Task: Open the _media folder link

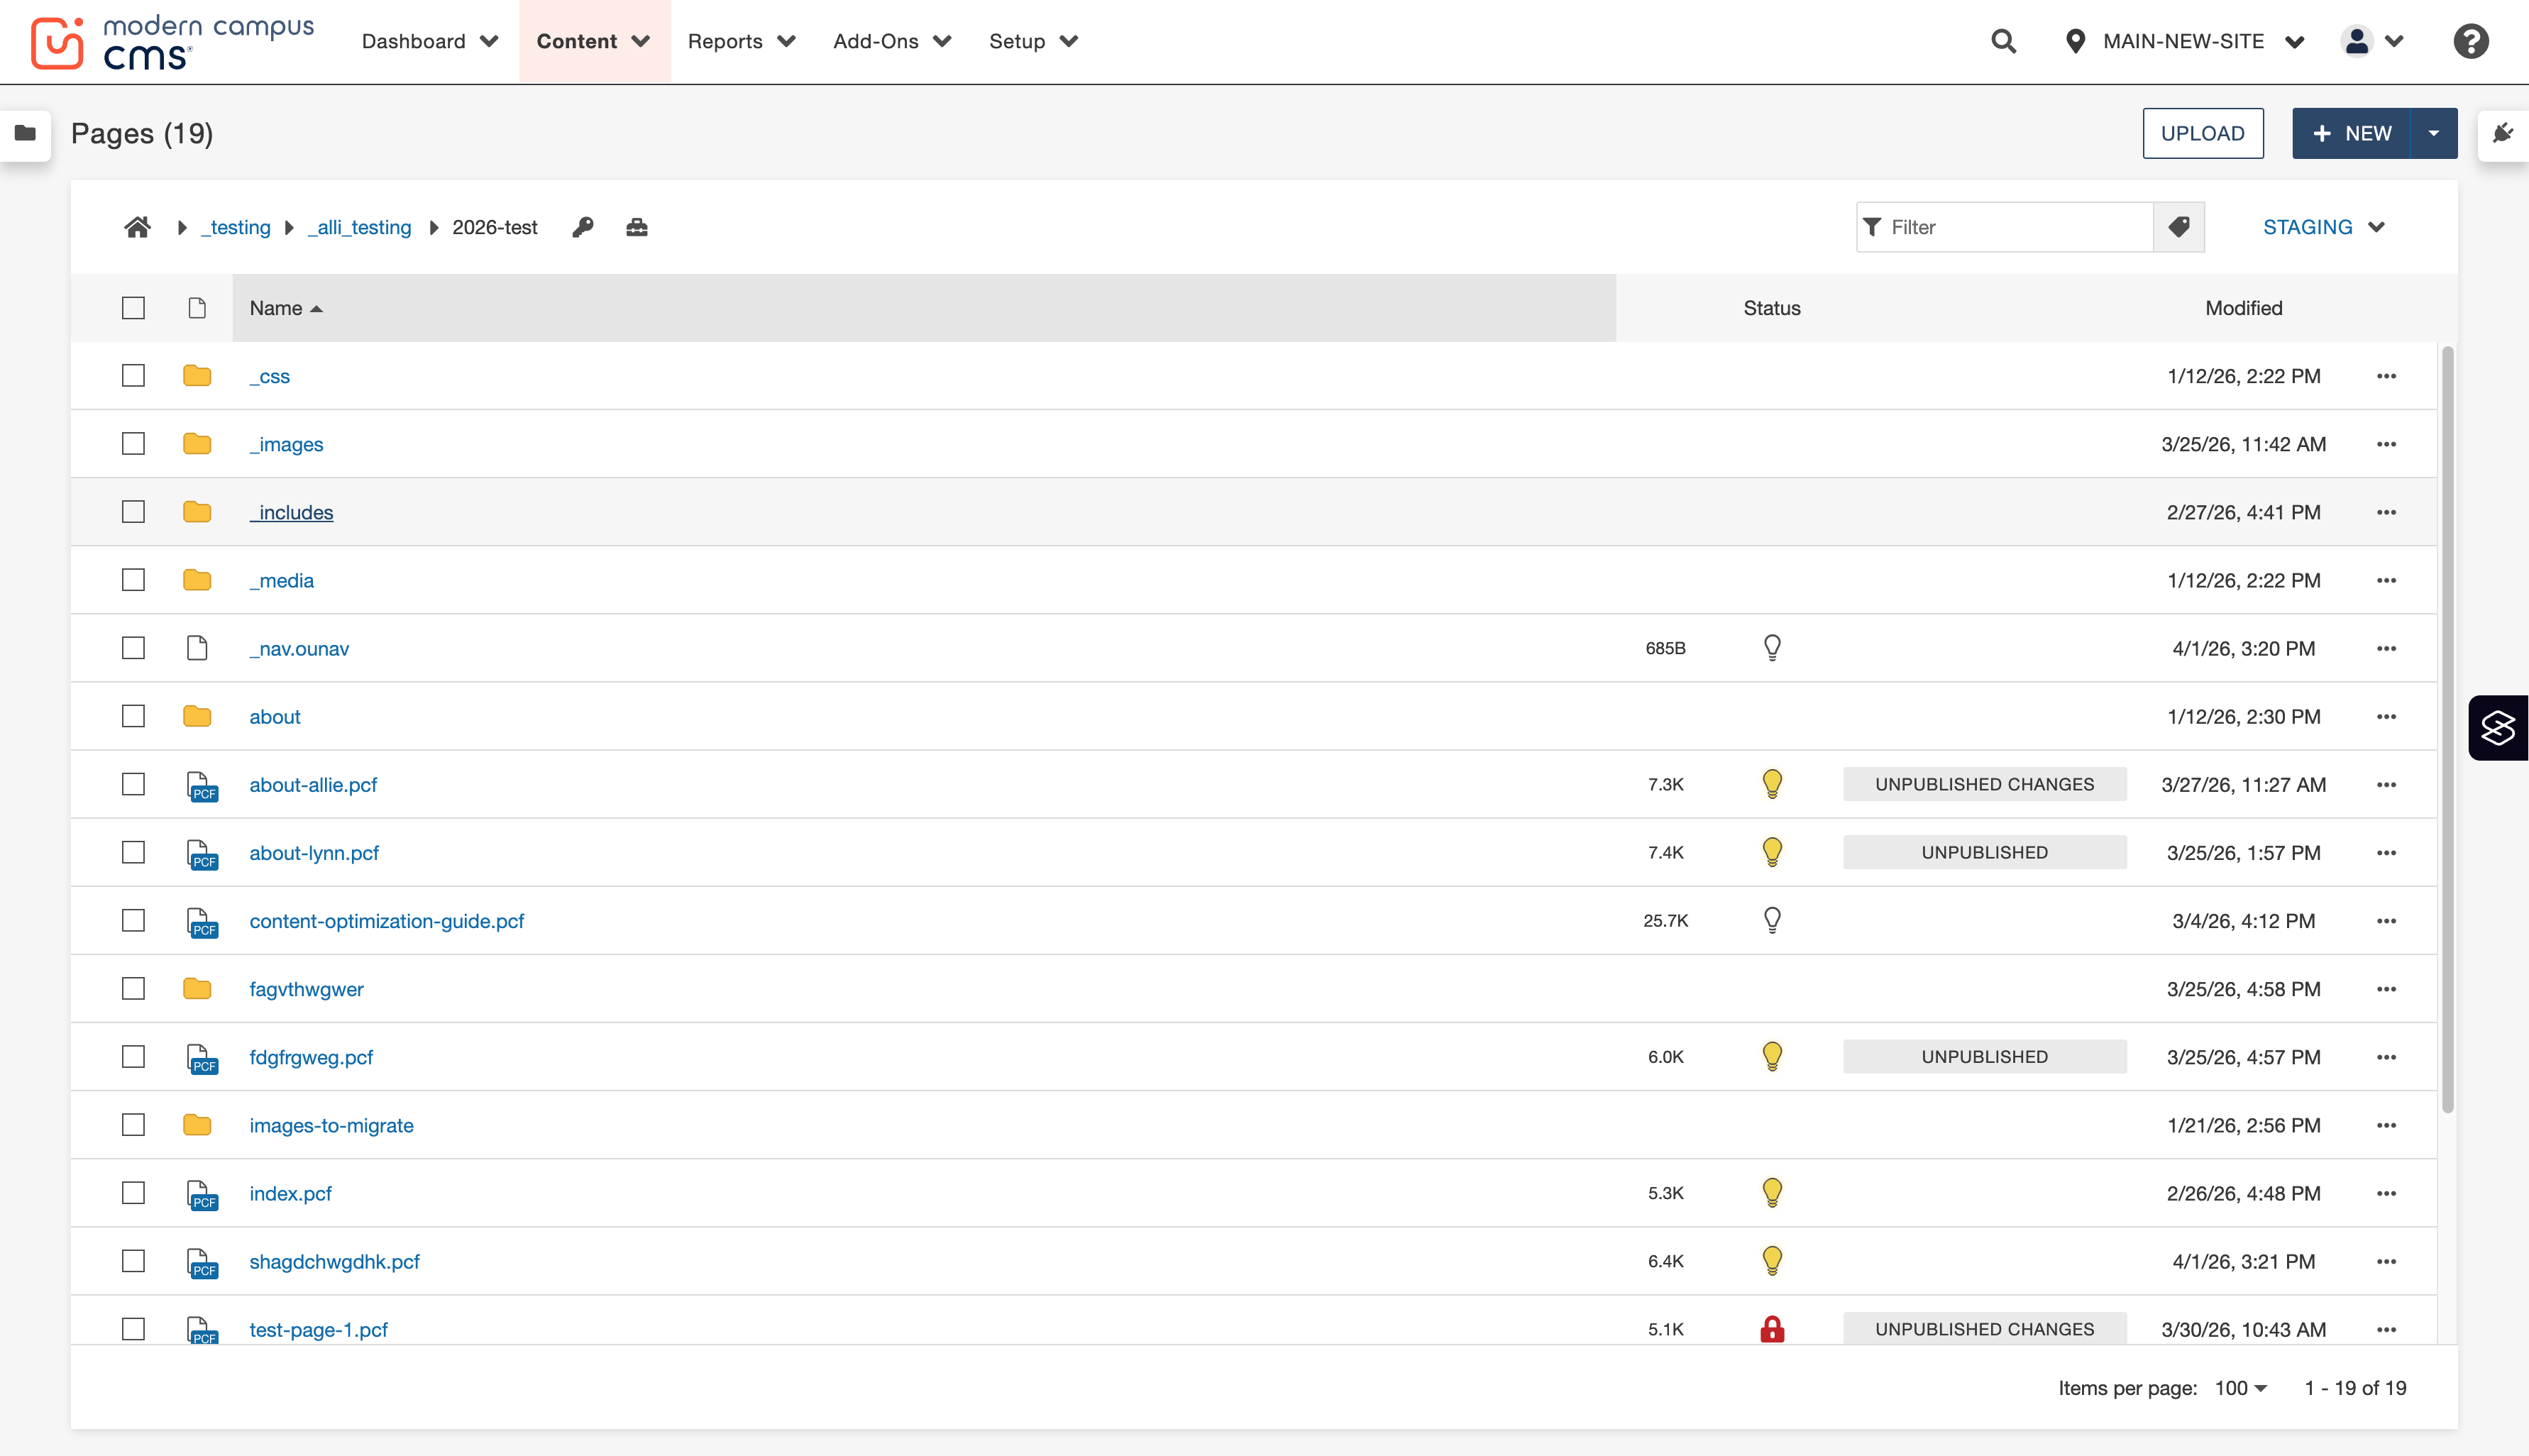Action: click(x=281, y=580)
